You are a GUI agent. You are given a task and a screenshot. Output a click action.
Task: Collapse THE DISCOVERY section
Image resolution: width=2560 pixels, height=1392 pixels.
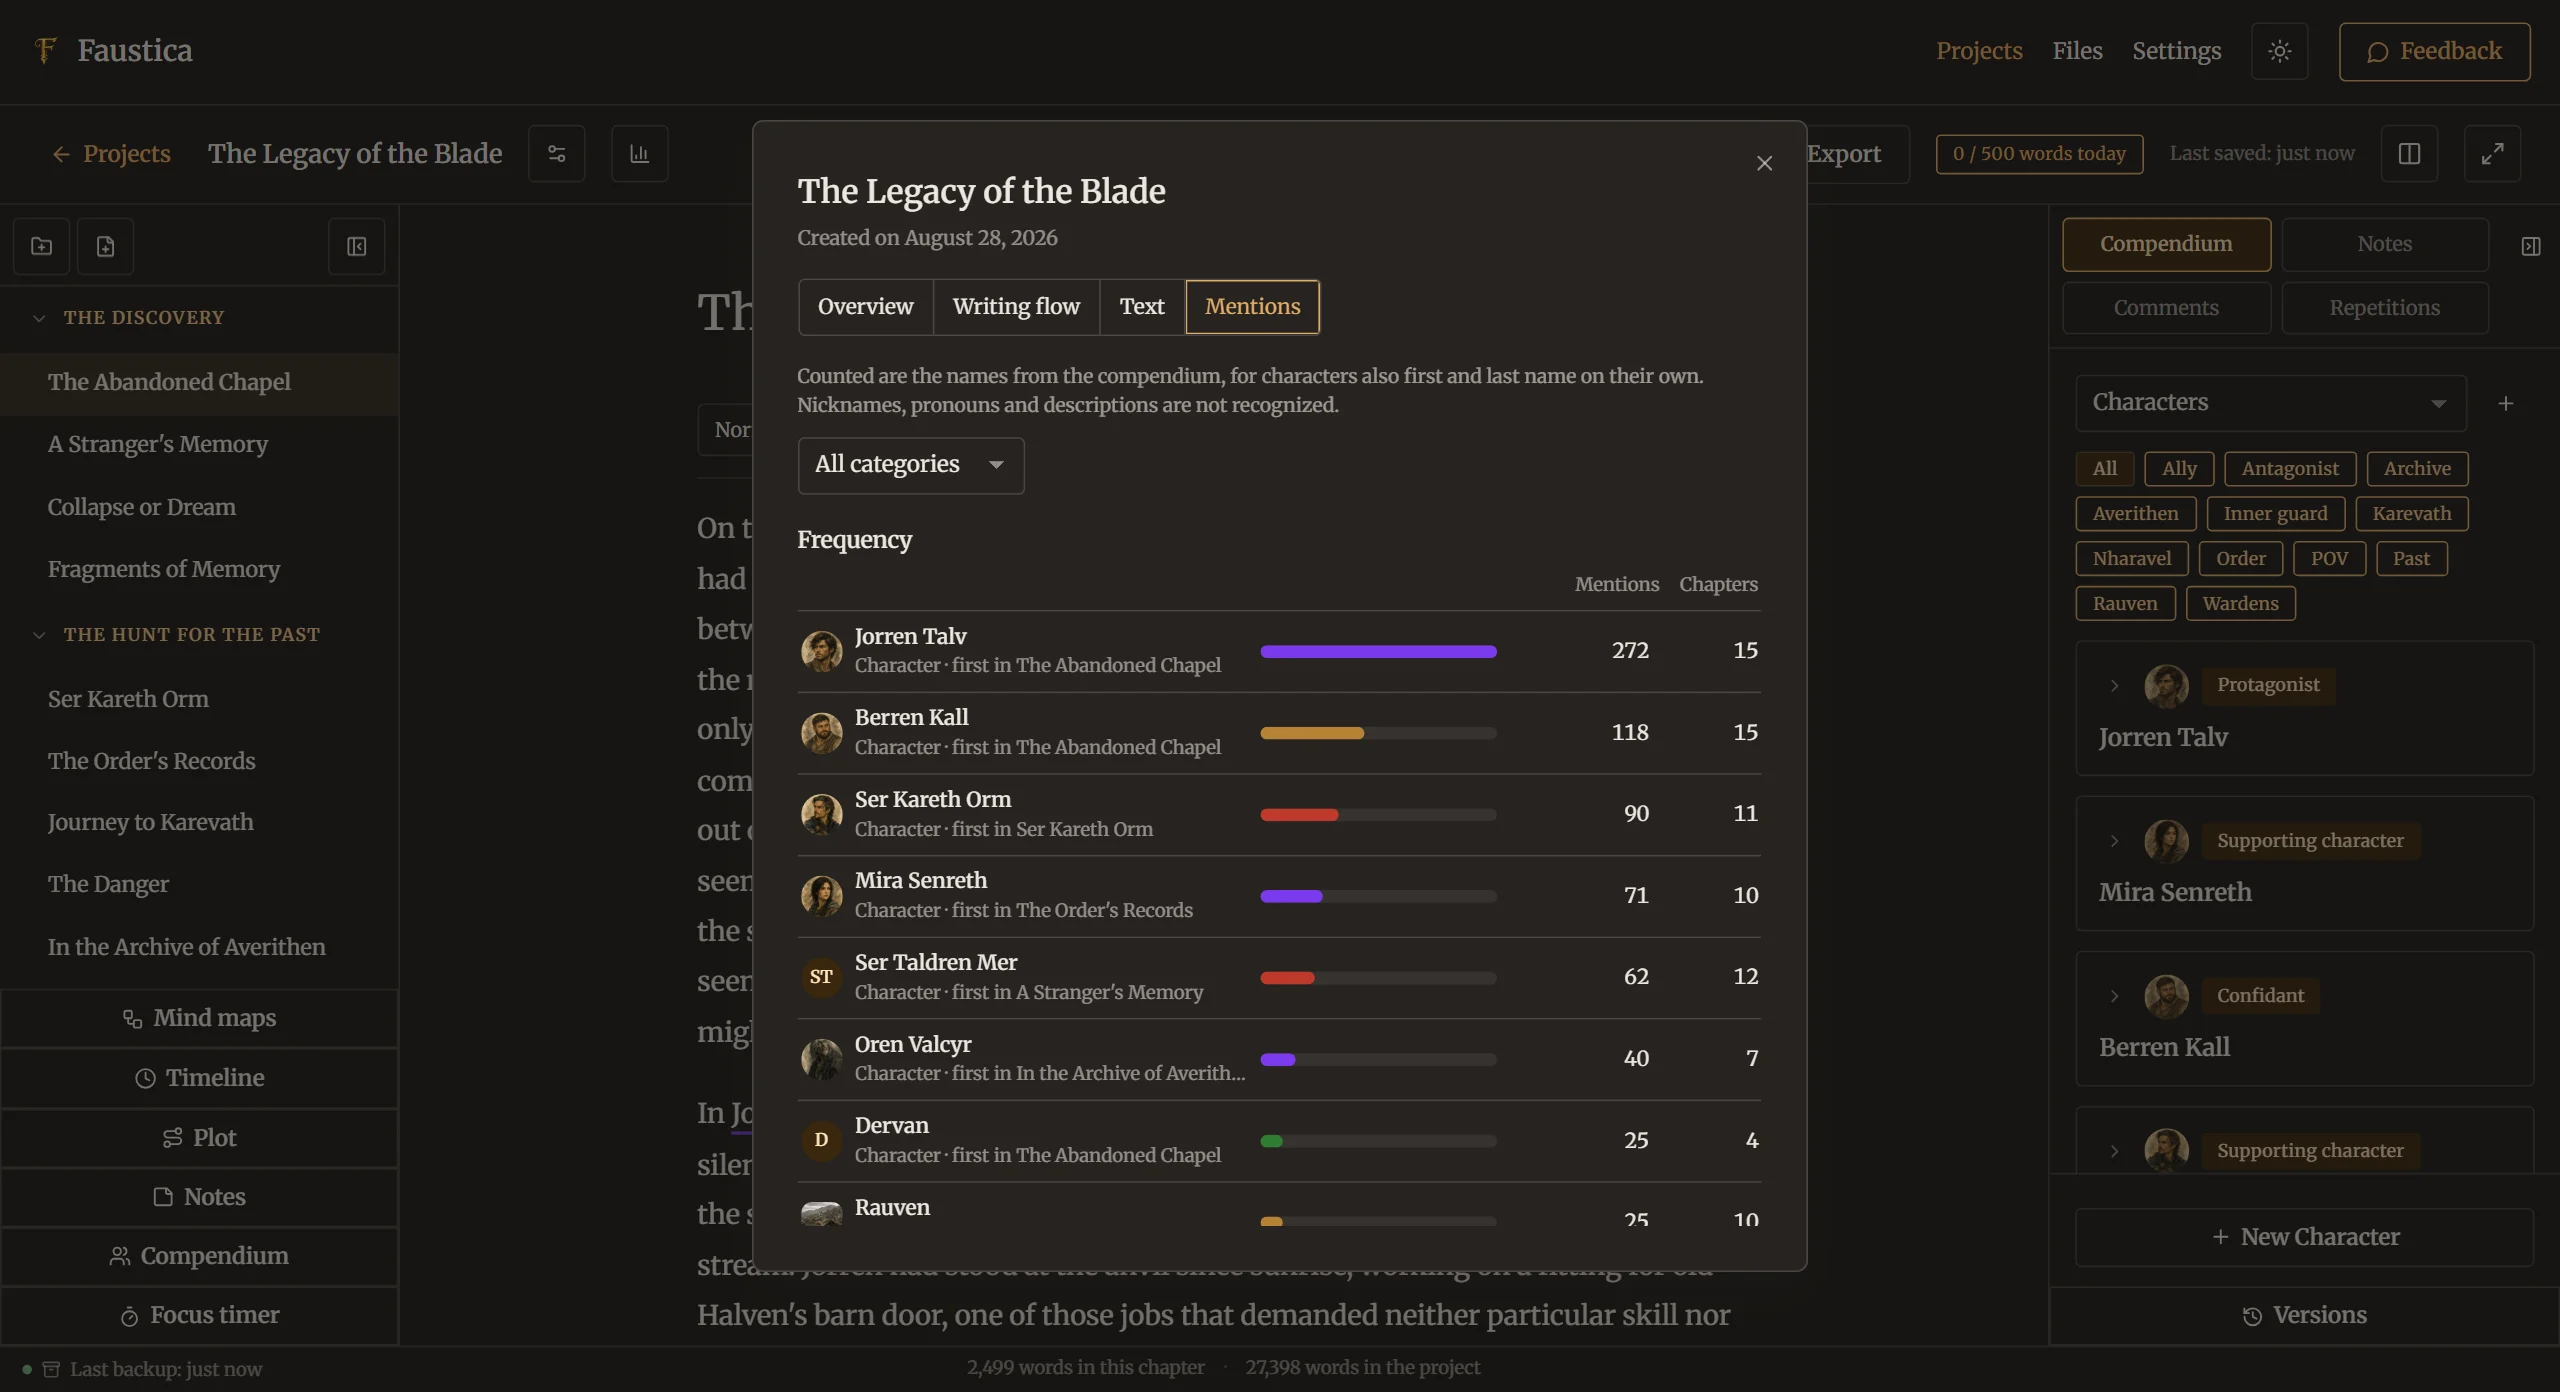[x=39, y=318]
